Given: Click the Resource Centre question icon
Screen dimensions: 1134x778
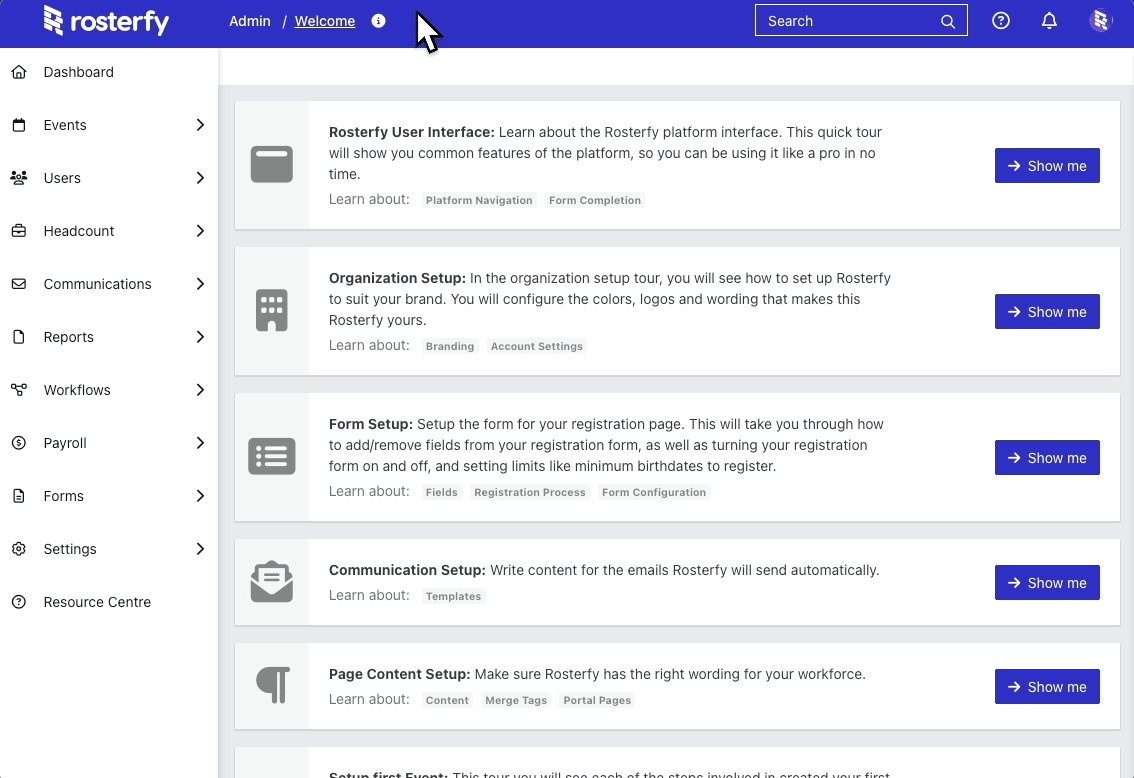Looking at the screenshot, I should (x=19, y=602).
